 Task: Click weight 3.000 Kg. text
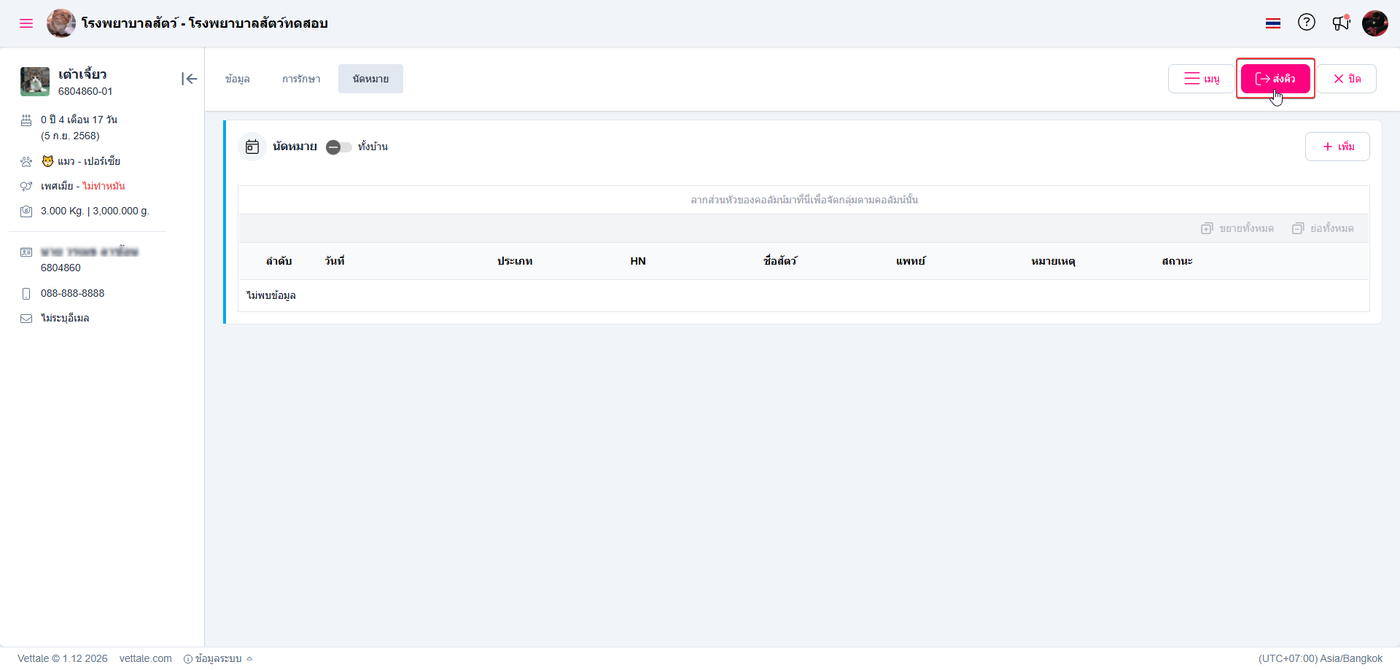coord(62,211)
